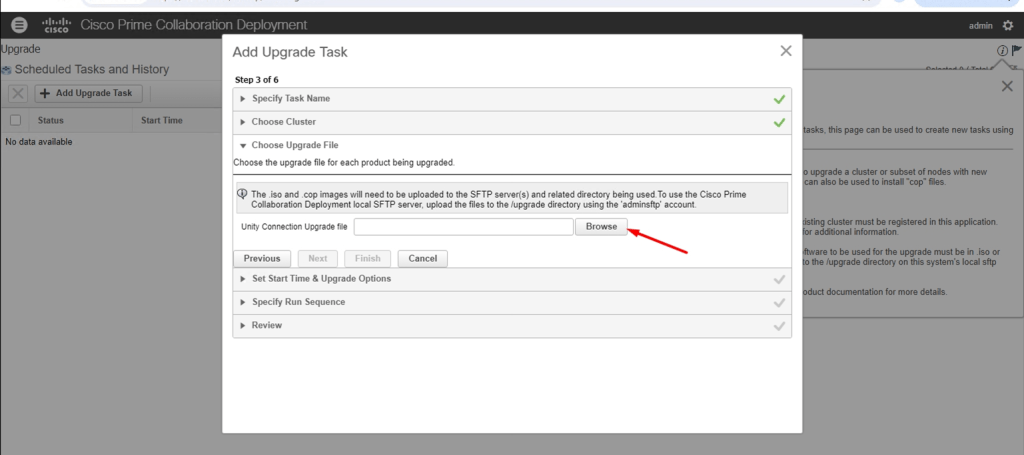This screenshot has height=455, width=1024.
Task: Click the information (i) icon
Action: pyautogui.click(x=1001, y=50)
